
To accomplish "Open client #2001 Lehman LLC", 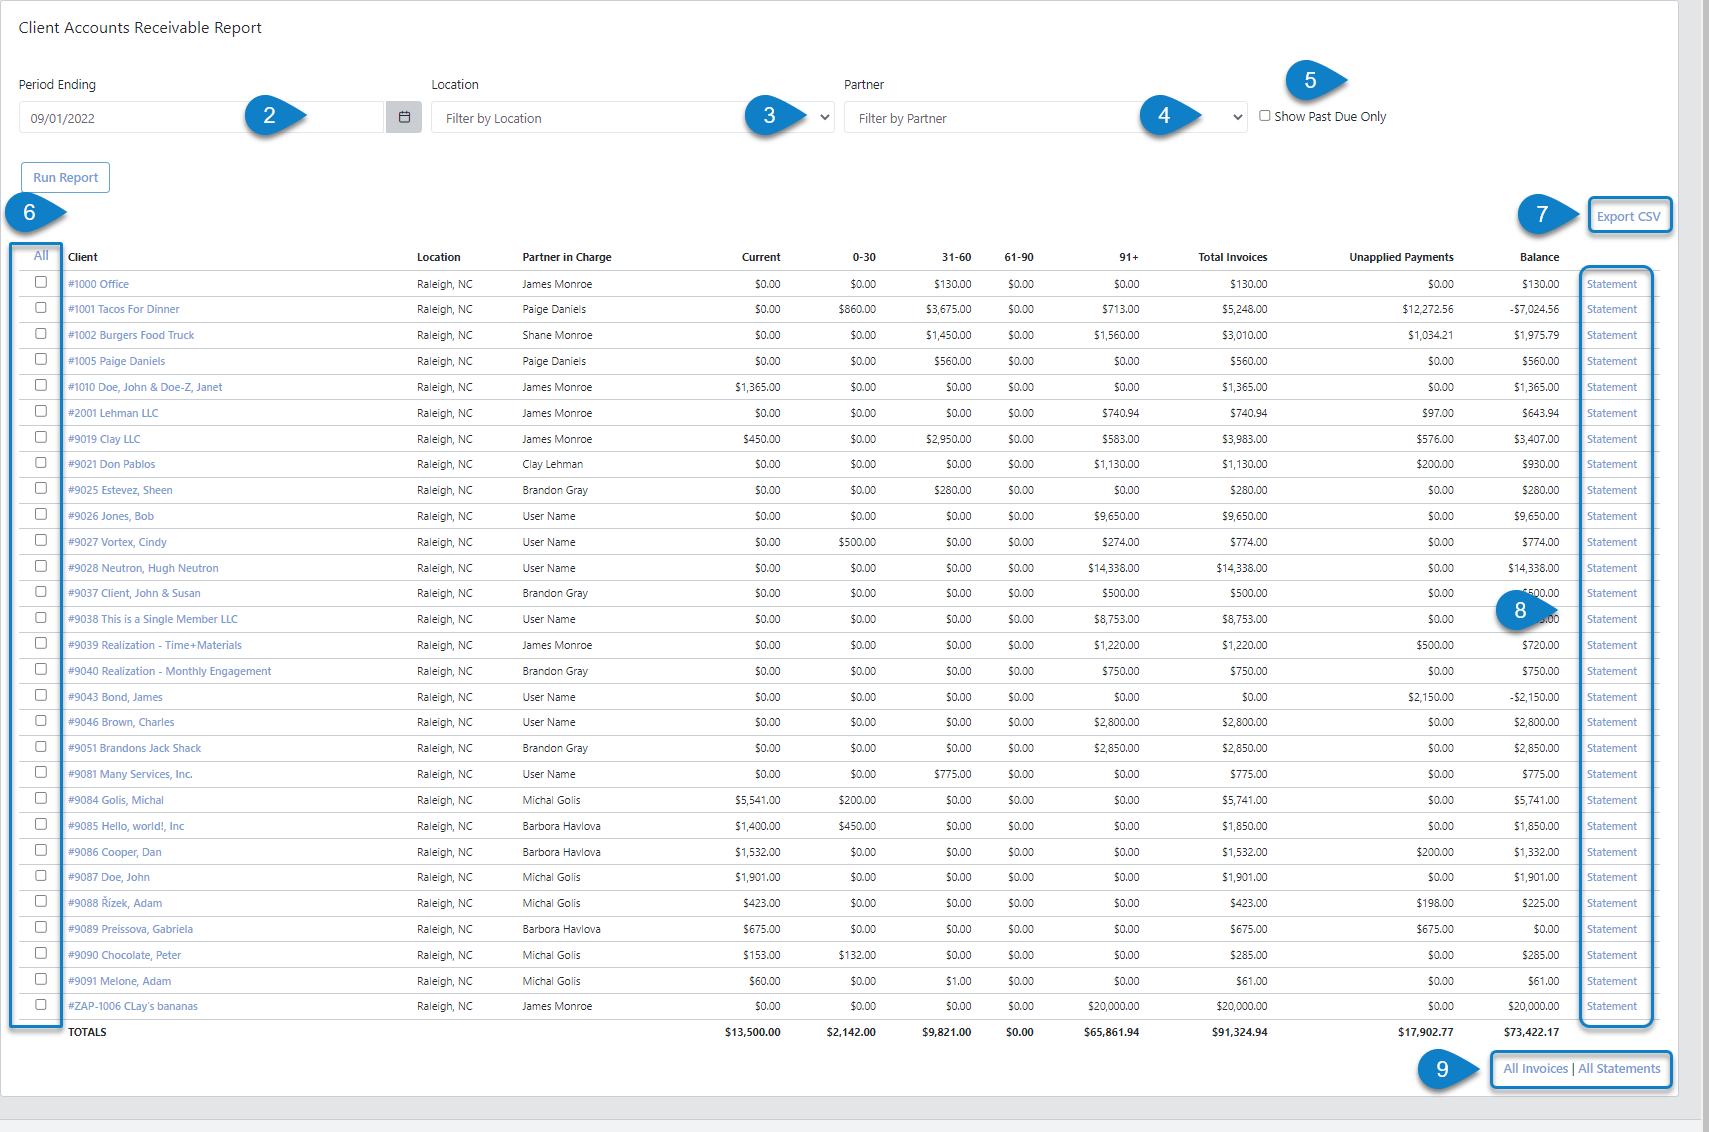I will 113,412.
